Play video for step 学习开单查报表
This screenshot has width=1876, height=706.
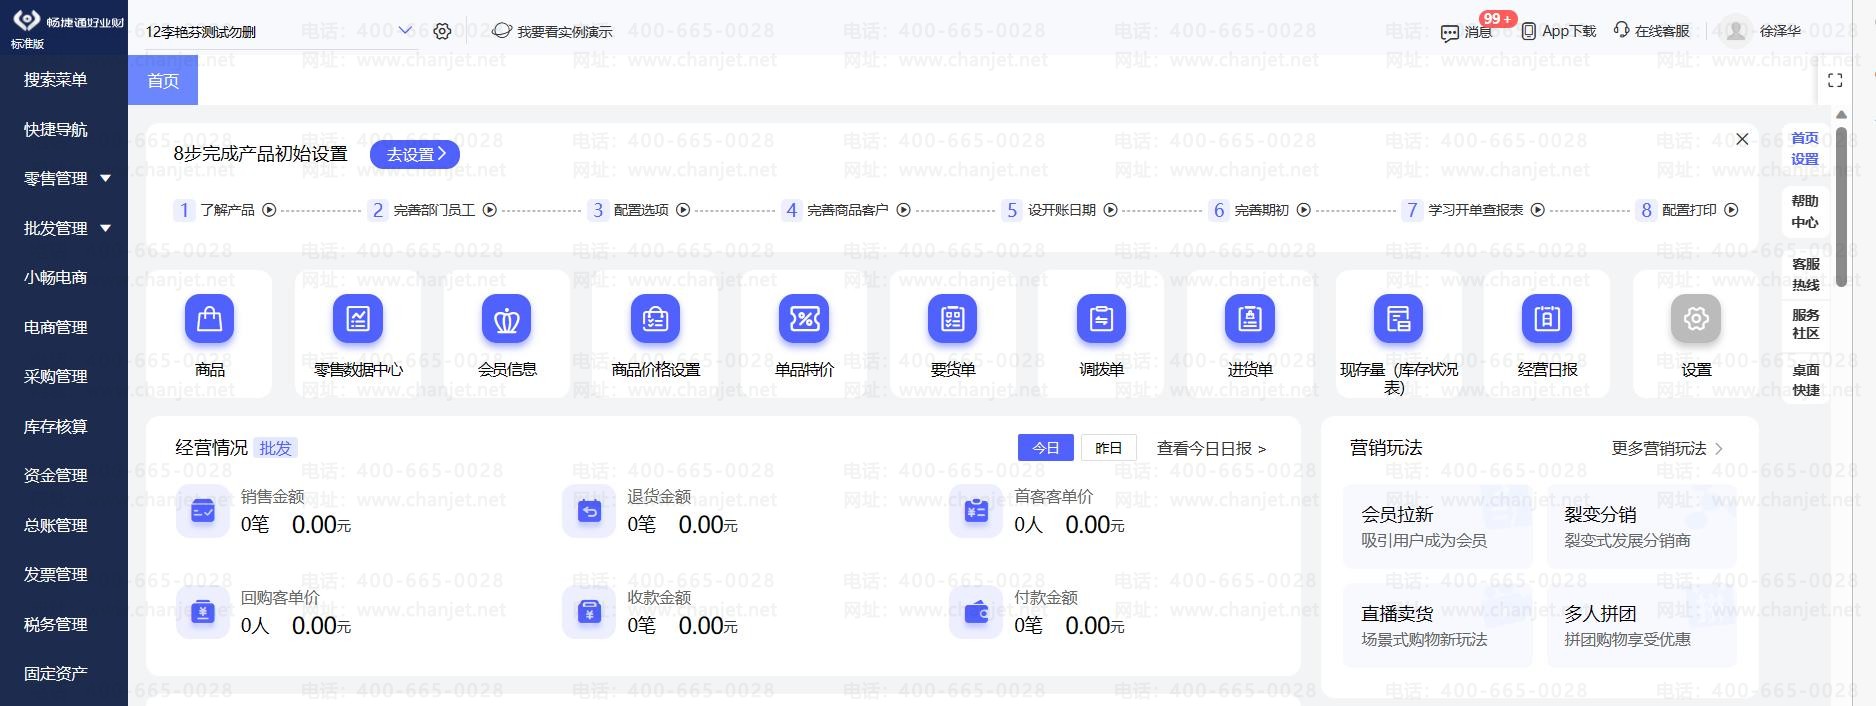coord(1538,210)
